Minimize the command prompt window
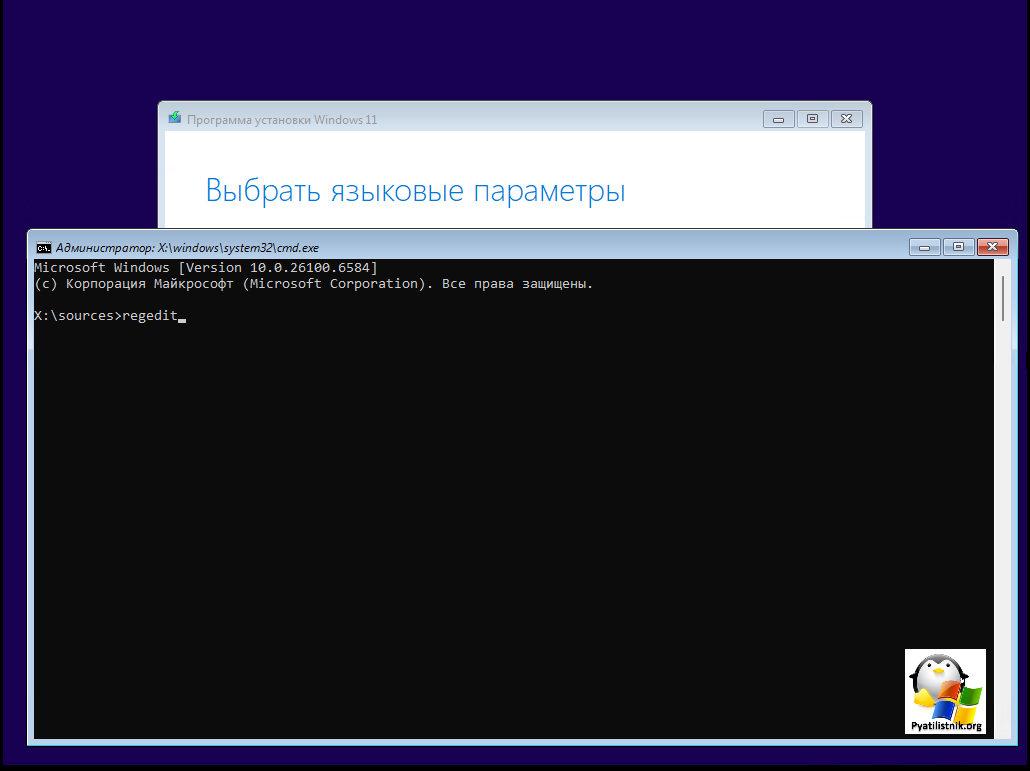Image resolution: width=1030 pixels, height=771 pixels. [924, 247]
